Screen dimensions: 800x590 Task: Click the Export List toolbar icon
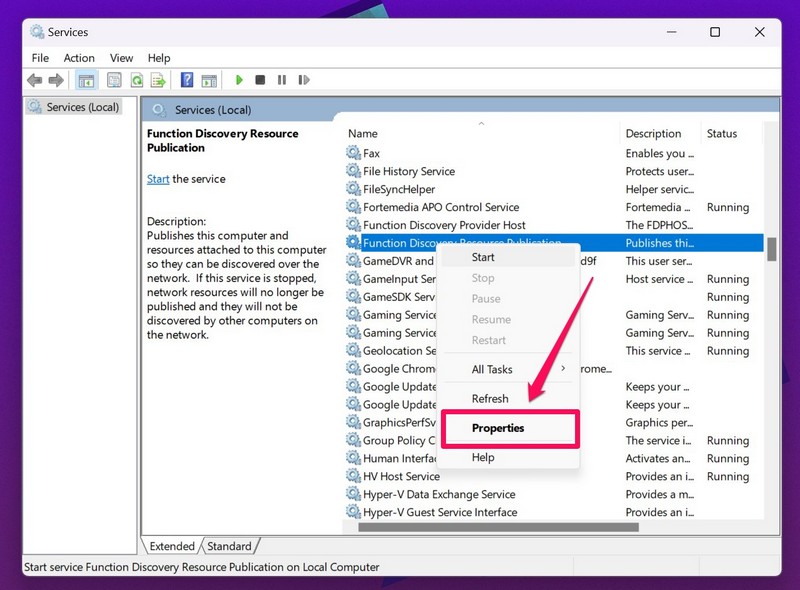coord(157,80)
